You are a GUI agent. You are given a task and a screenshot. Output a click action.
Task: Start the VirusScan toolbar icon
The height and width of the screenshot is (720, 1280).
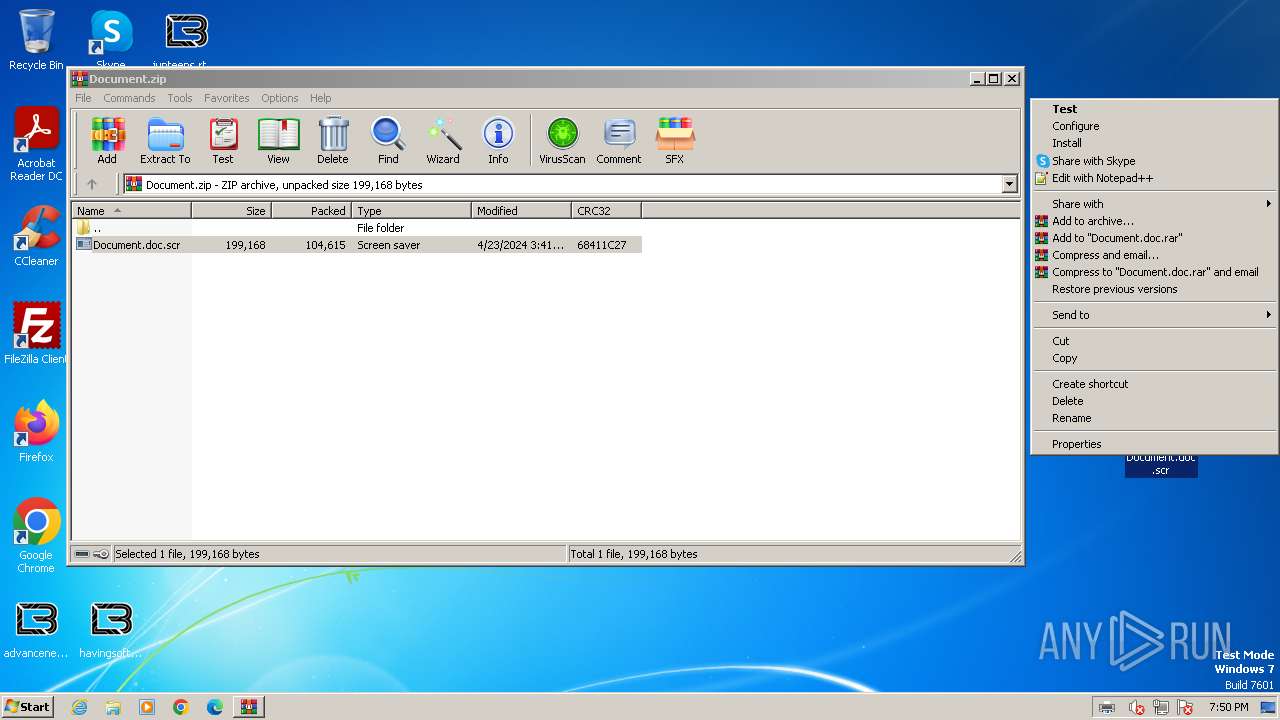click(562, 140)
